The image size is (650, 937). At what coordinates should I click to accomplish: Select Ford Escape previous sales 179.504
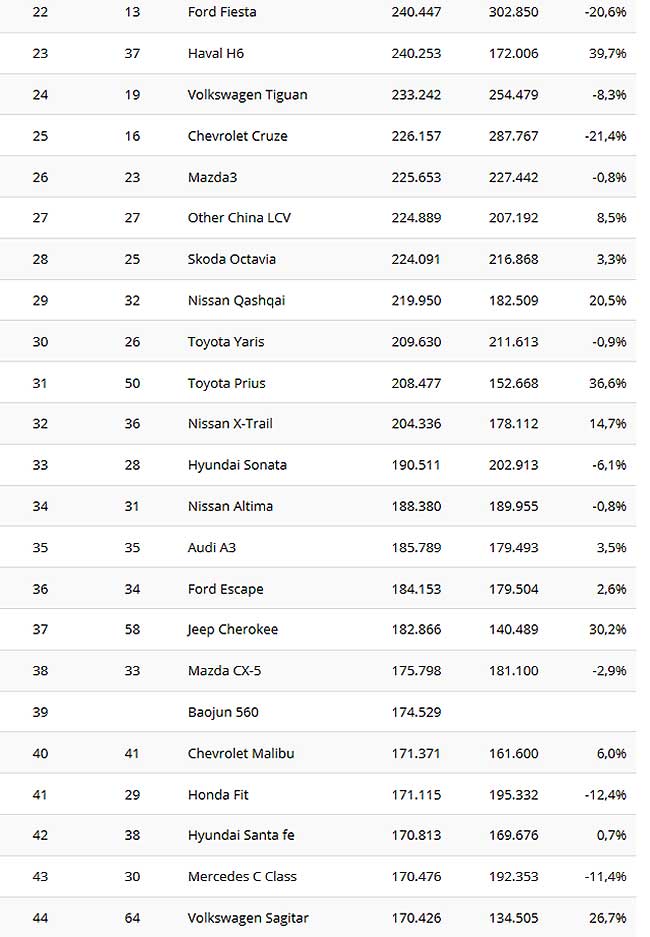tap(513, 589)
